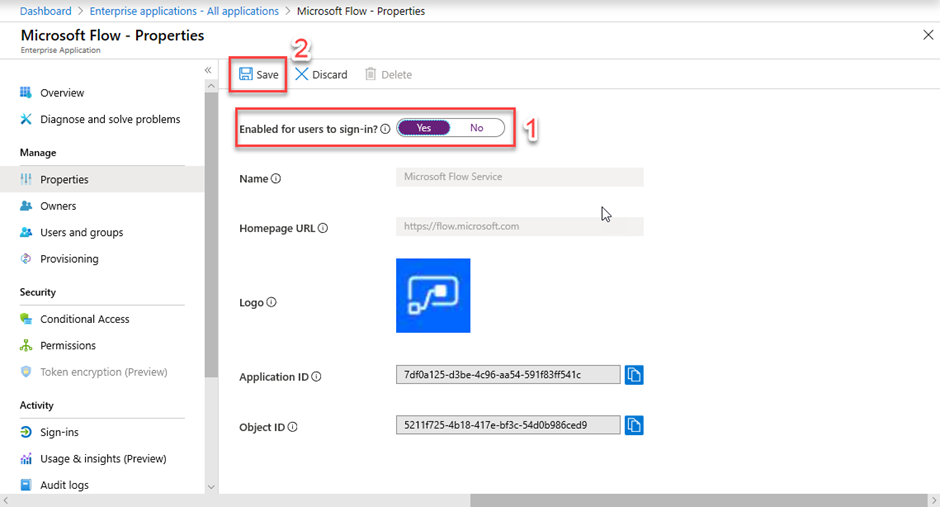Show info tooltip next to Application ID

[x=316, y=376]
